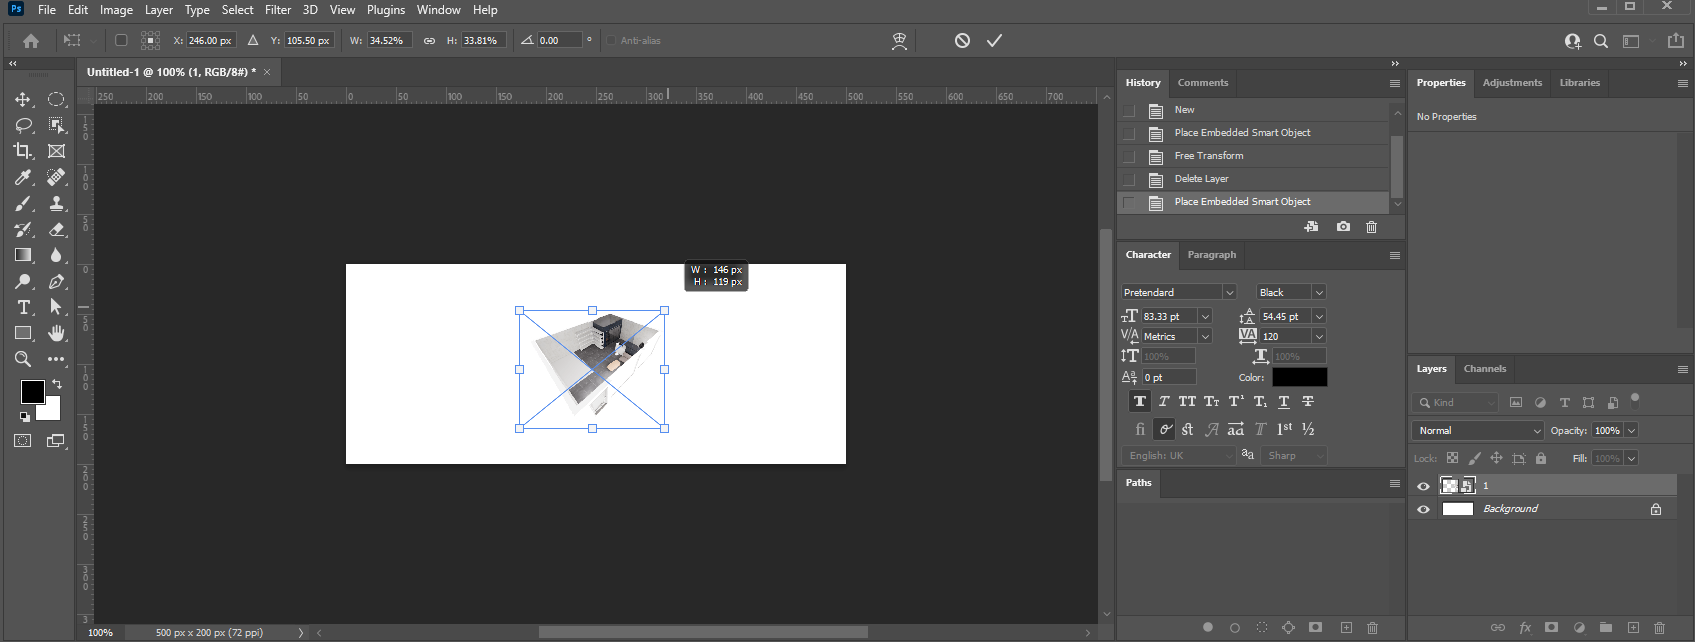This screenshot has height=642, width=1695.
Task: Select the Eraser tool
Action: click(x=57, y=229)
